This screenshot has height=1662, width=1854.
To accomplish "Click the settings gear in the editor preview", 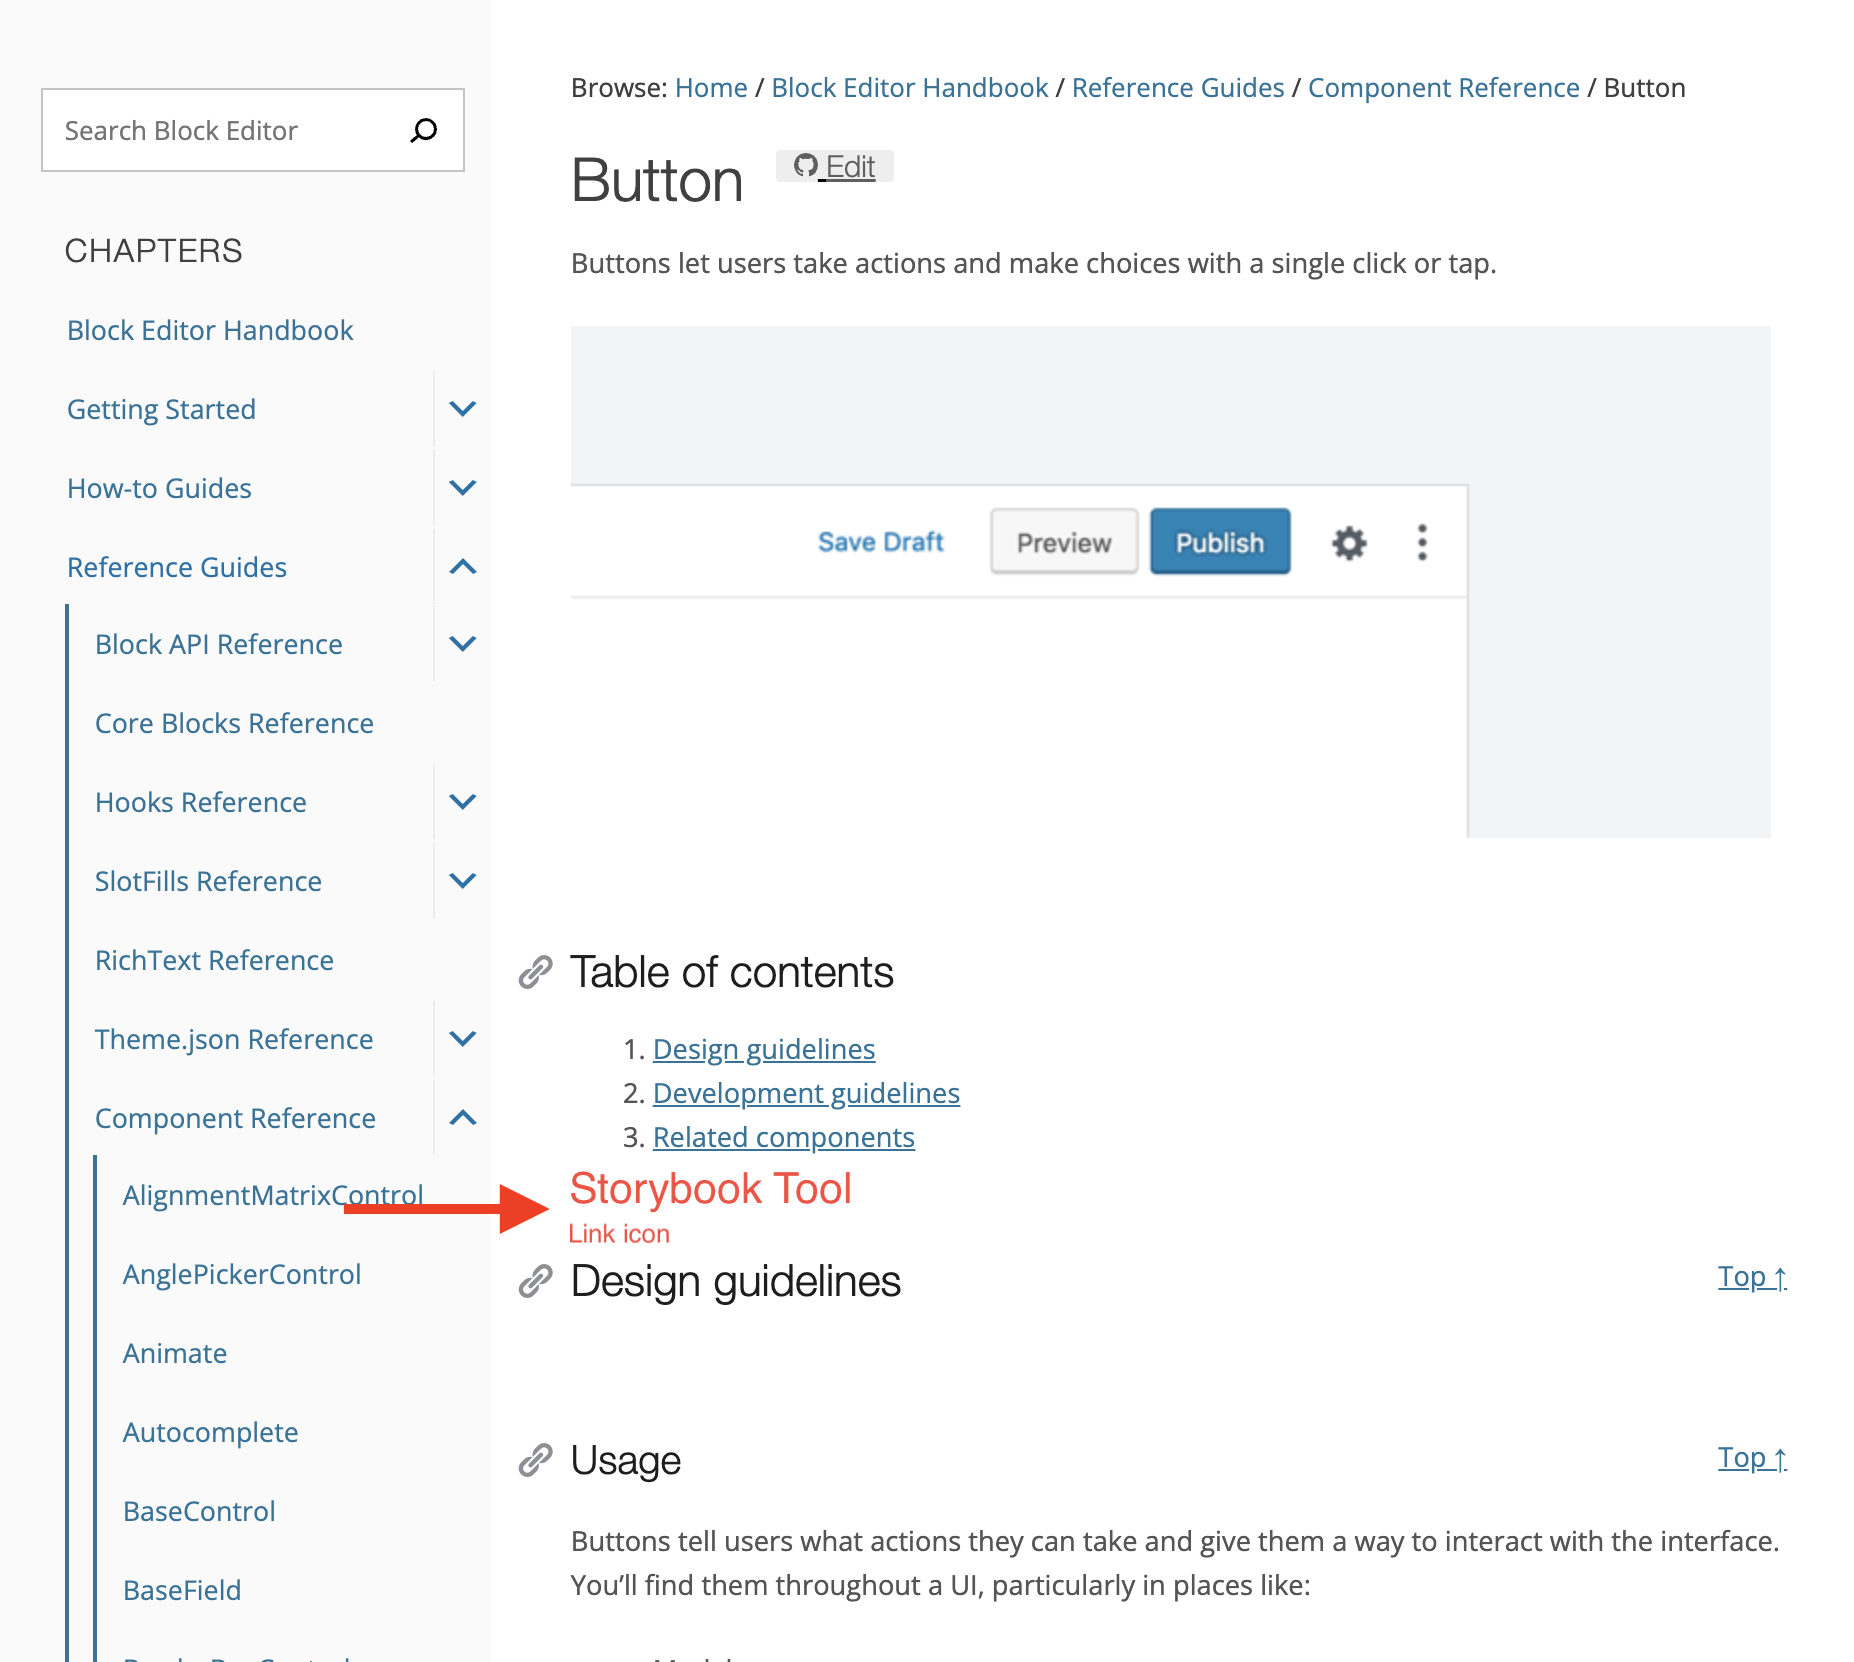I will (1347, 542).
